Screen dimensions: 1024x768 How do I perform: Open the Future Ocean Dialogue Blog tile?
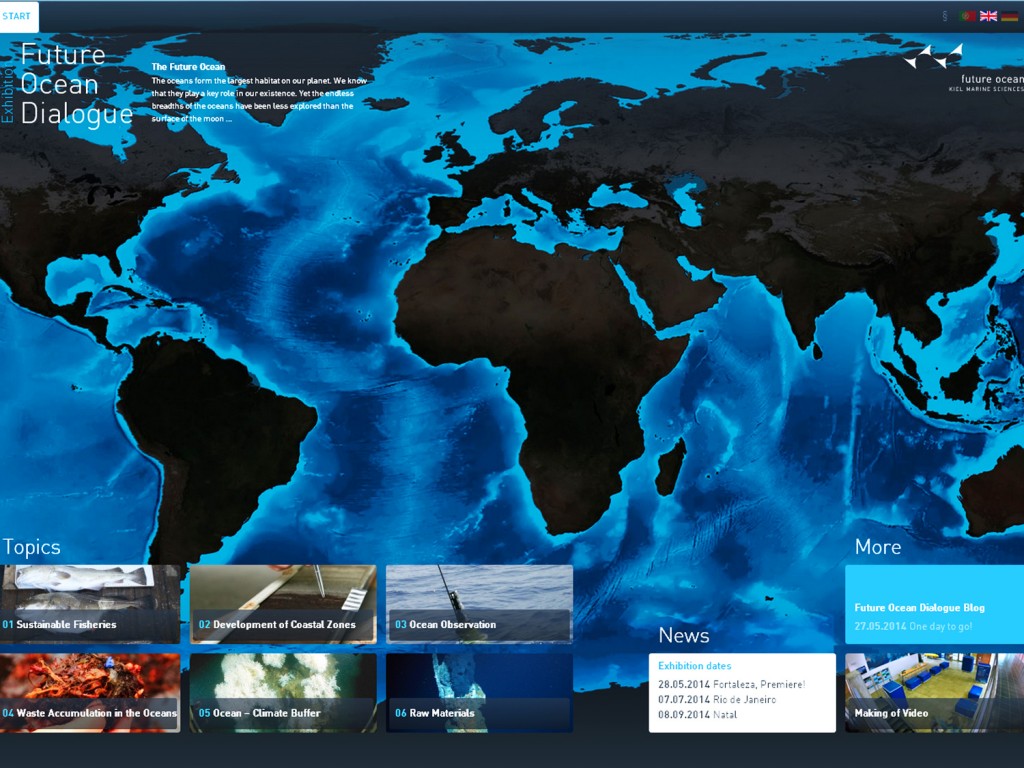point(935,604)
